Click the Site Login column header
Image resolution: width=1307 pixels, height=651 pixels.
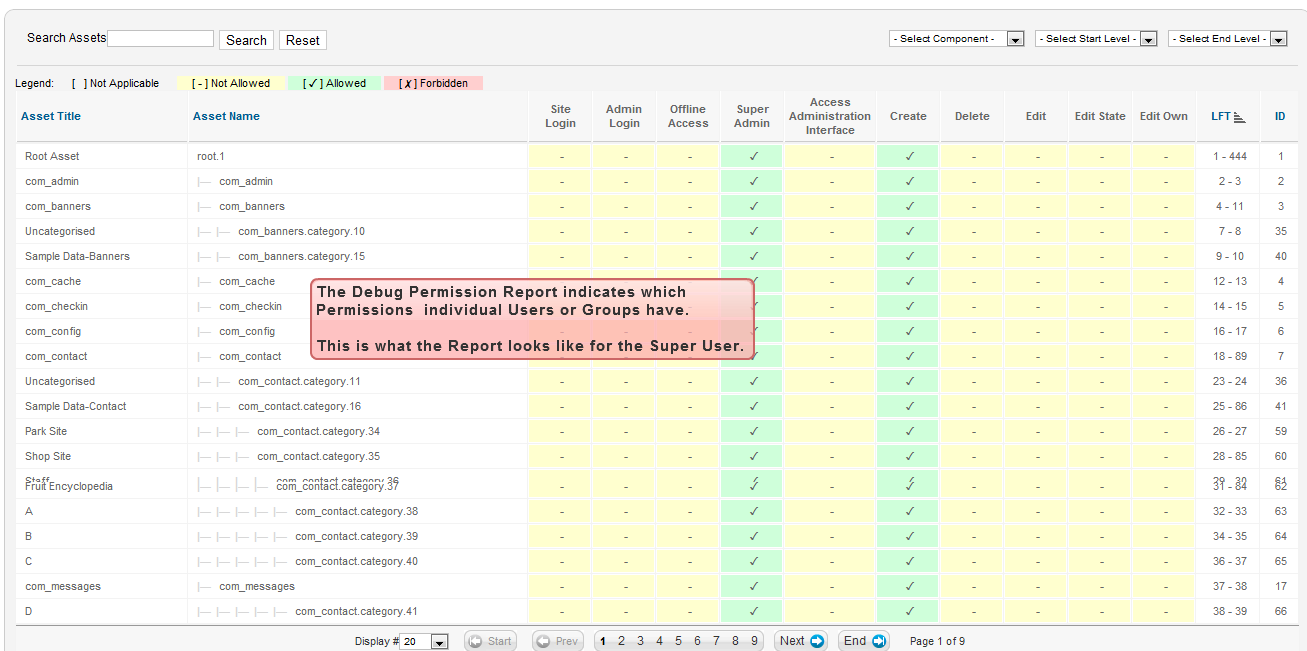[x=560, y=116]
